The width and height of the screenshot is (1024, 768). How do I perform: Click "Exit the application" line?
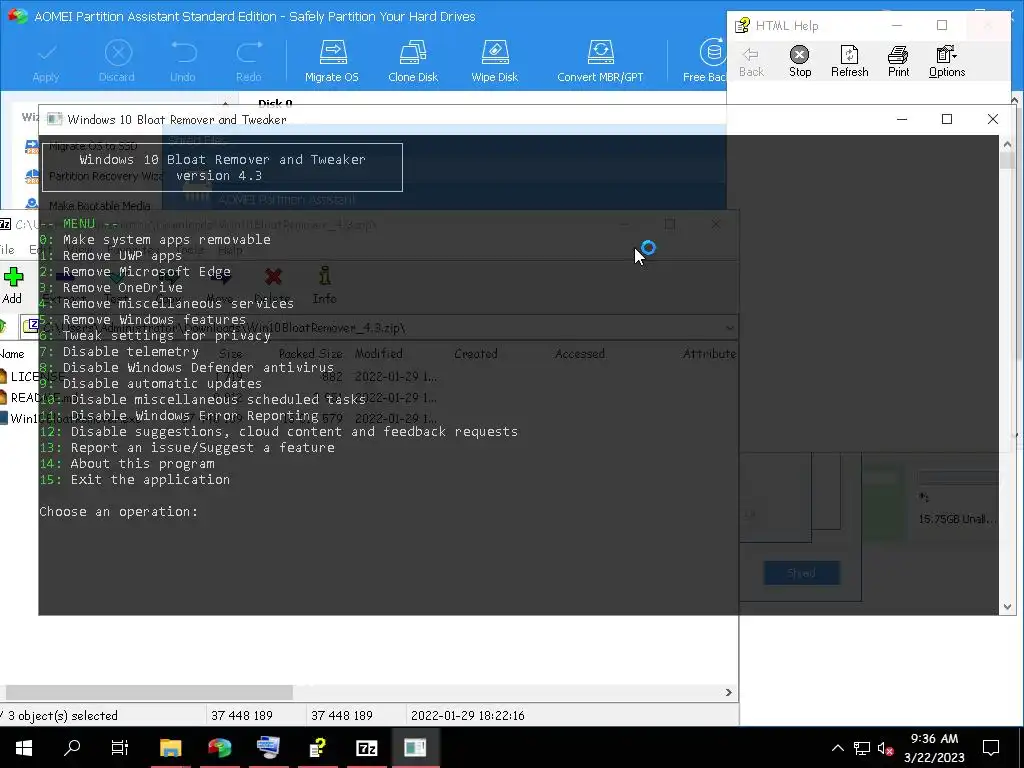(150, 479)
